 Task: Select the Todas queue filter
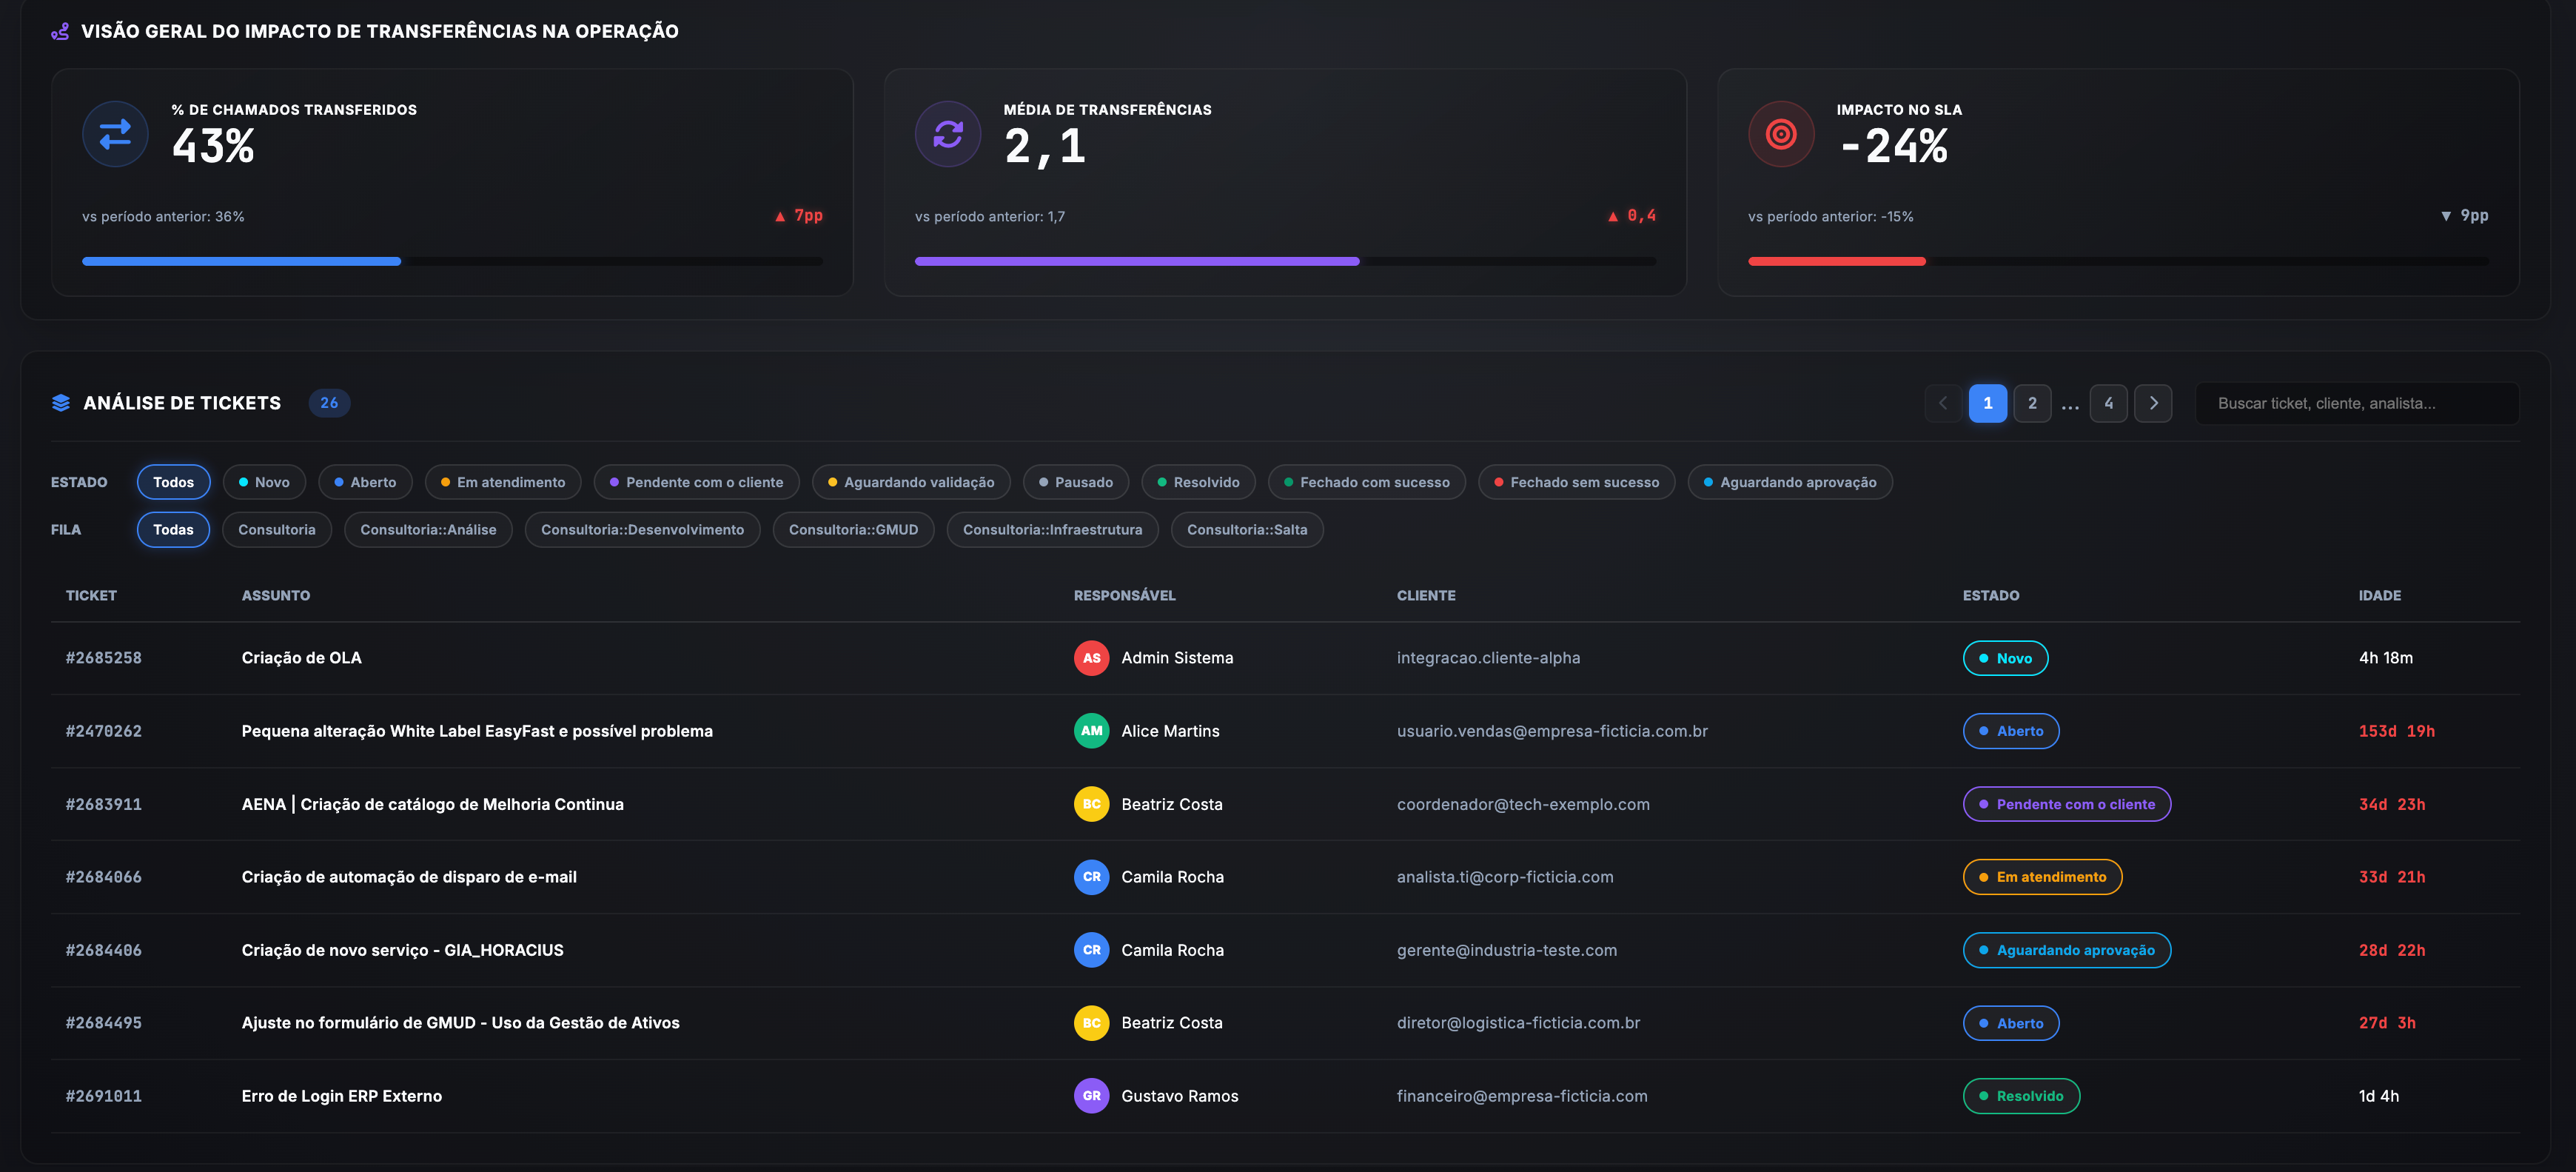point(173,530)
